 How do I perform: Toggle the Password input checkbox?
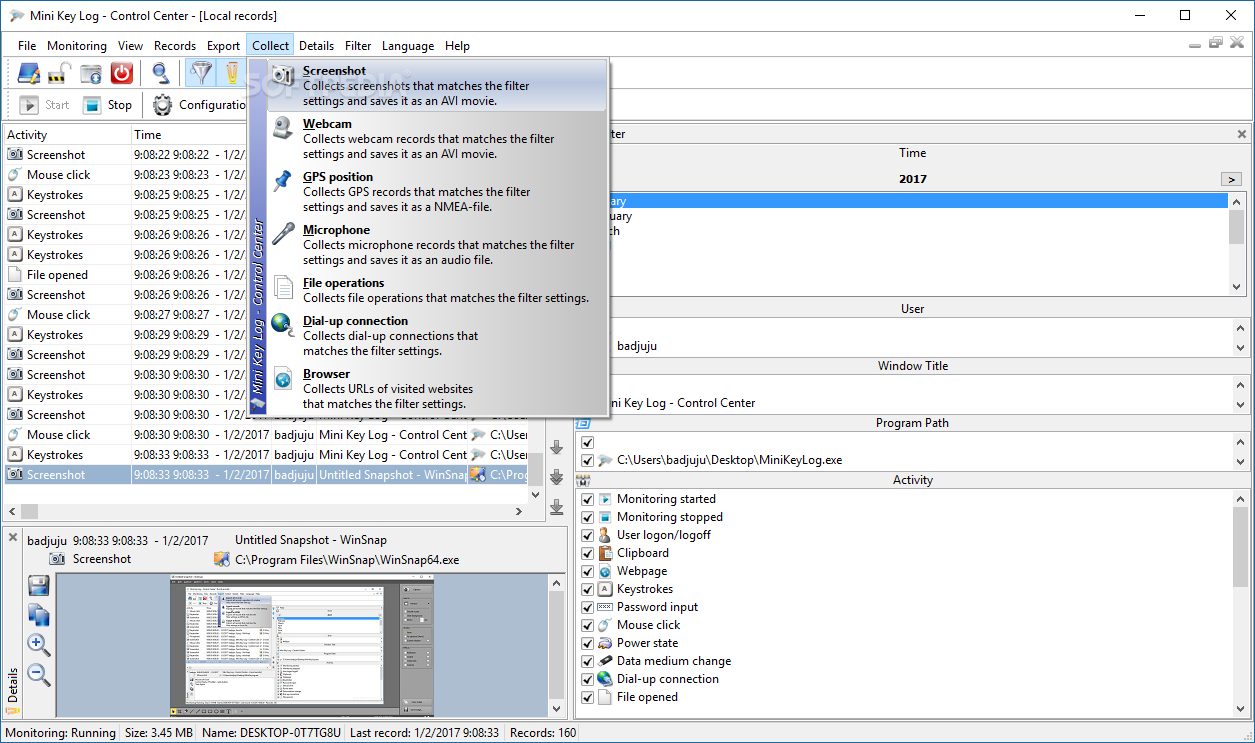588,607
